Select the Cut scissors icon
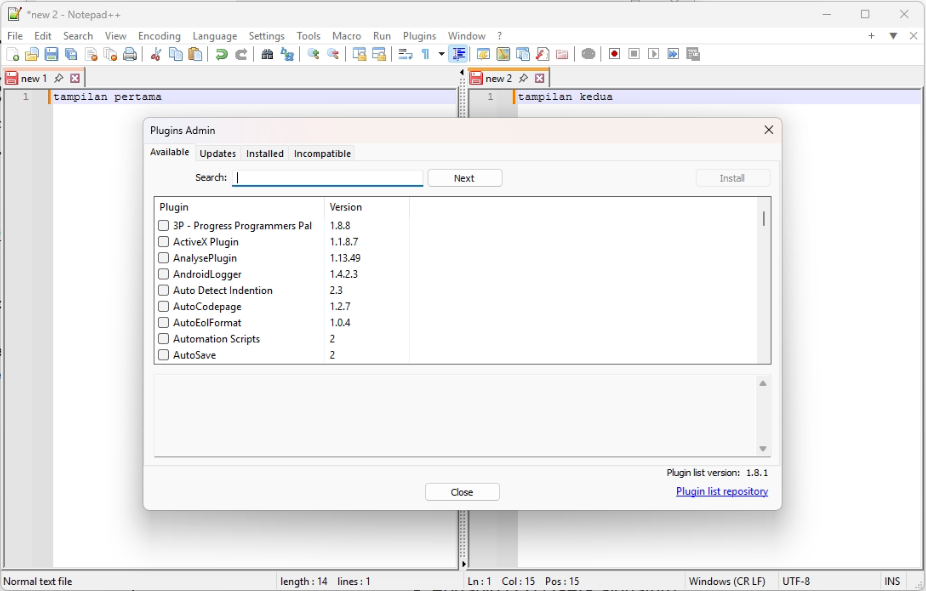Screen dimensions: 926x591 coord(156,54)
